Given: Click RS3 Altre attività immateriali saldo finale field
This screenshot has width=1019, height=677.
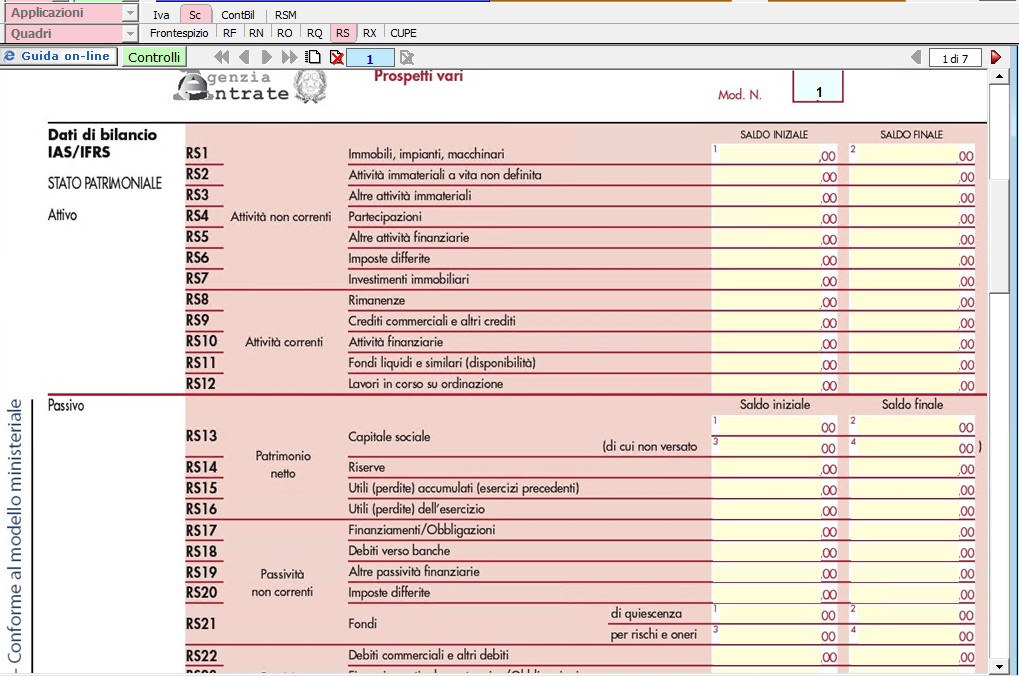Looking at the screenshot, I should pyautogui.click(x=912, y=196).
